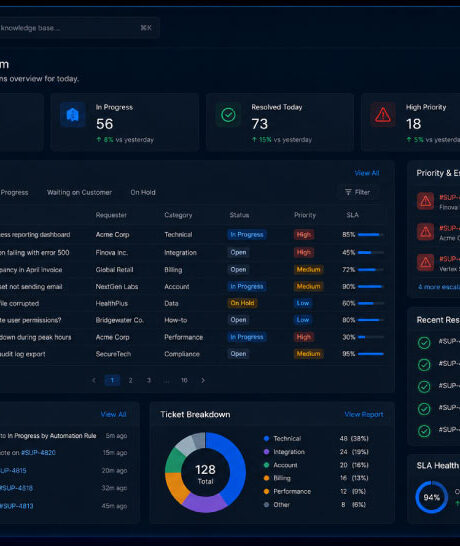Sort by SLA column header

(352, 215)
